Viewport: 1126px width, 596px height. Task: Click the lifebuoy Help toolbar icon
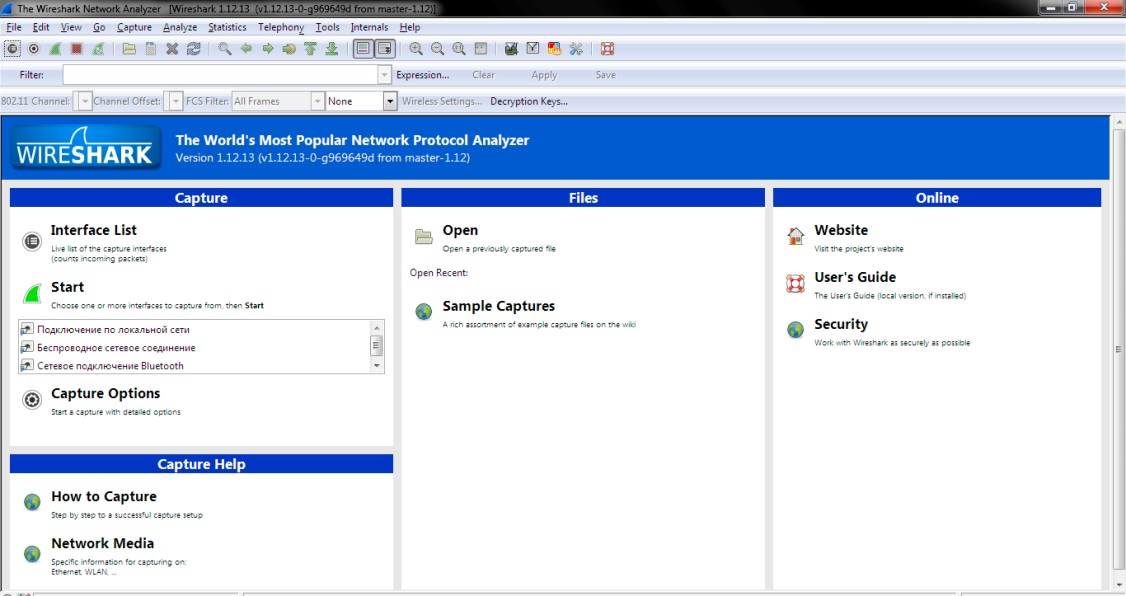(x=608, y=49)
